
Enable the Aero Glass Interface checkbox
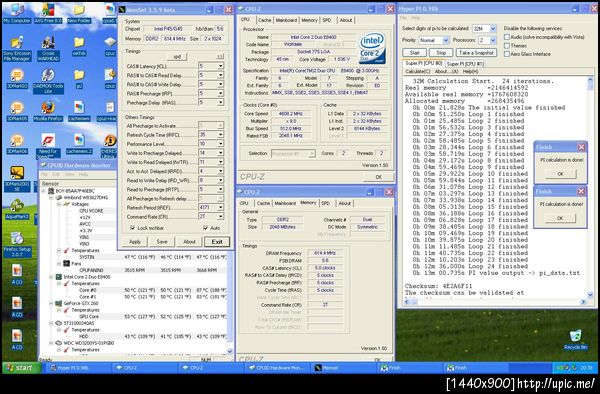(507, 54)
